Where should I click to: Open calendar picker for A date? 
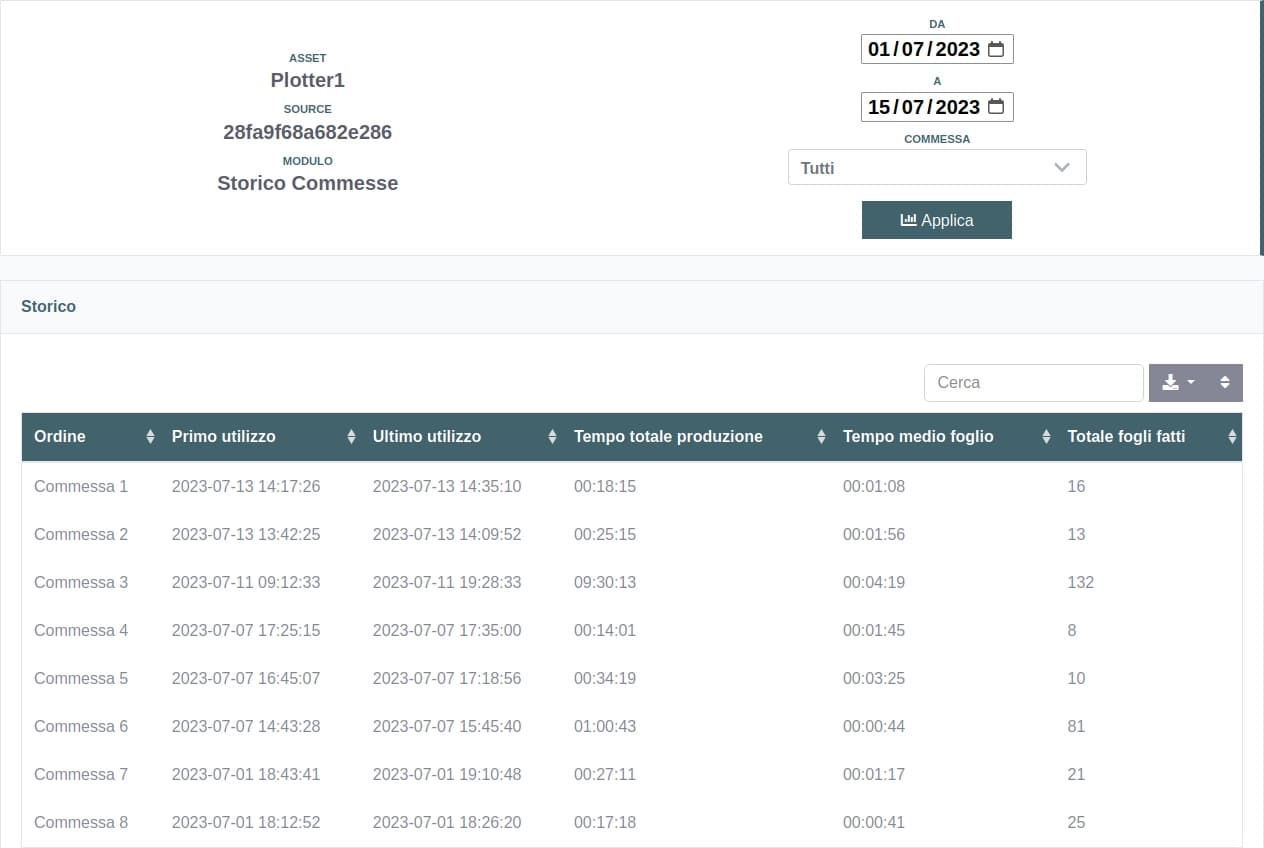coord(996,107)
